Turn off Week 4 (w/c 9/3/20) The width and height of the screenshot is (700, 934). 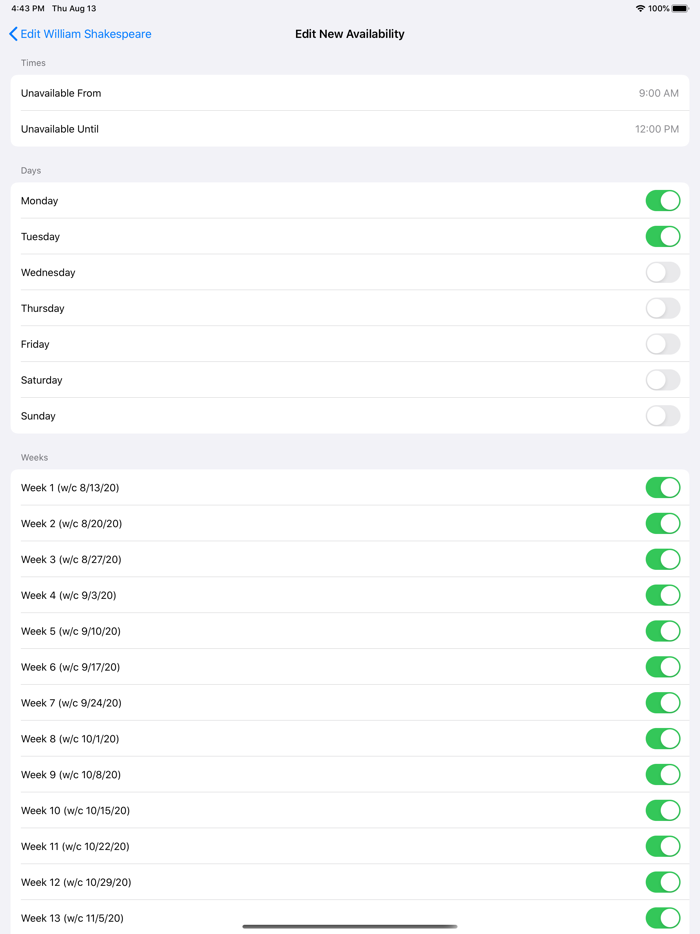click(662, 596)
